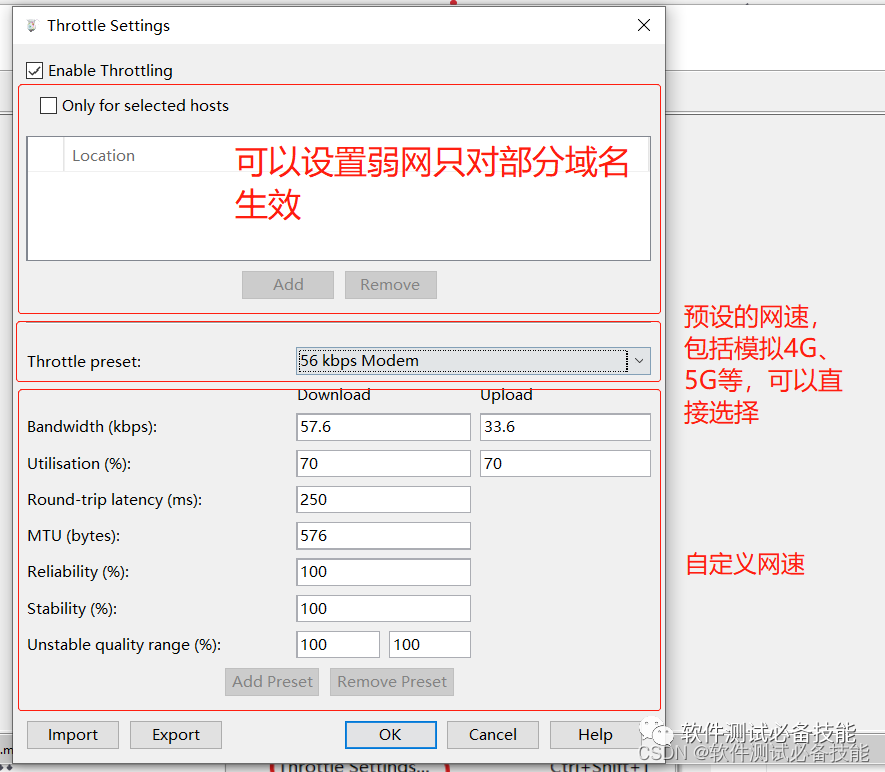Click the Add host button
The image size is (885, 772).
(x=288, y=284)
